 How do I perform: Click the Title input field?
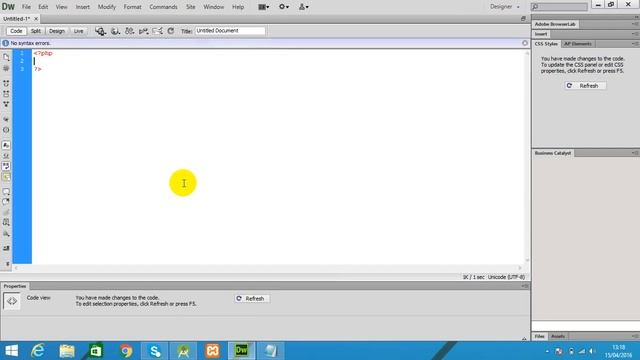[x=230, y=31]
